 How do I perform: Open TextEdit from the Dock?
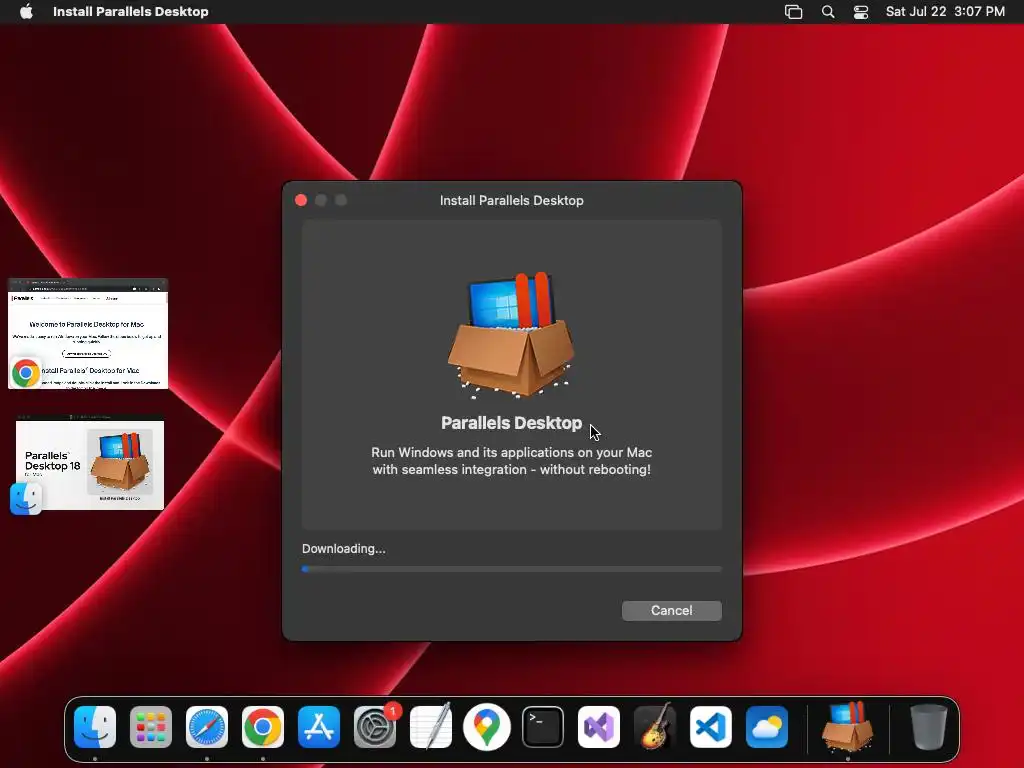point(431,727)
